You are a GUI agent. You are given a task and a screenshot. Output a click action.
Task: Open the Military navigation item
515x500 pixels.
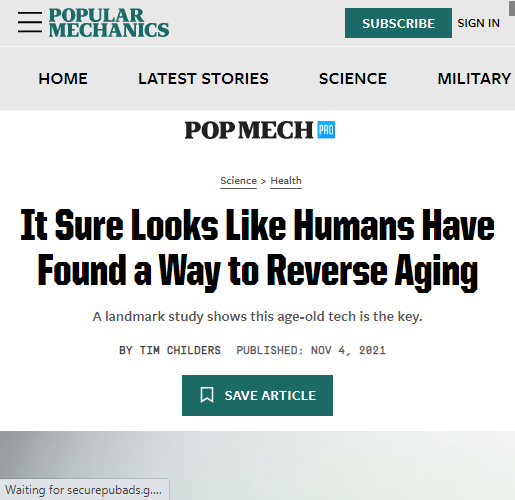tap(474, 79)
